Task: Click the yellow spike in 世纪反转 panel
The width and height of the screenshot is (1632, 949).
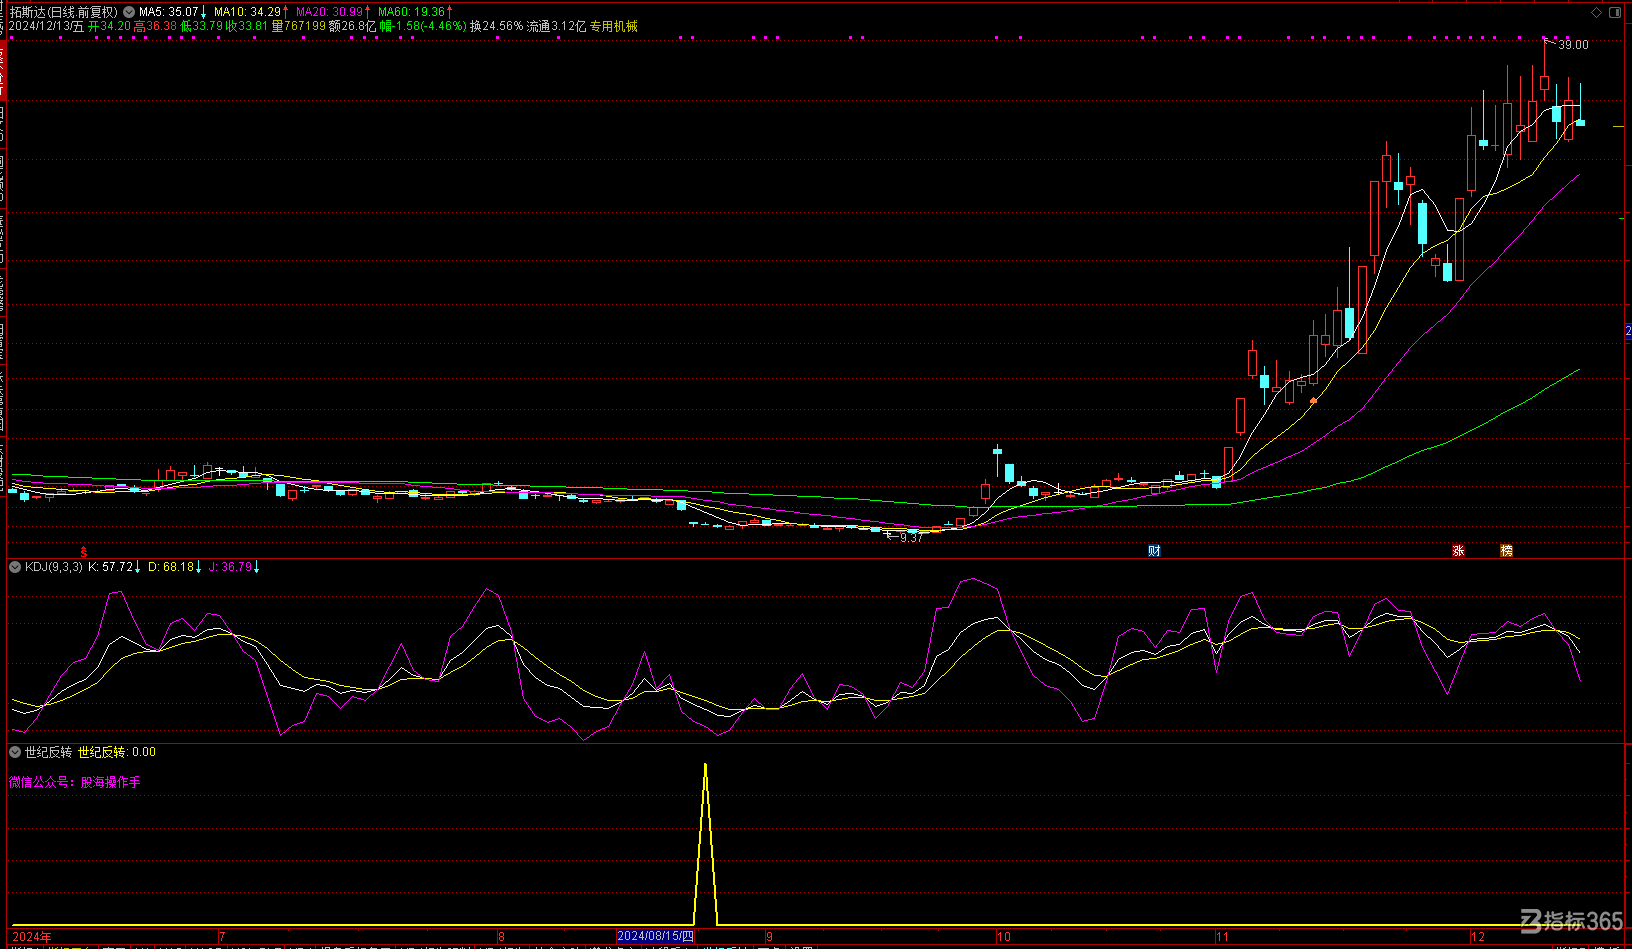Action: (x=706, y=845)
